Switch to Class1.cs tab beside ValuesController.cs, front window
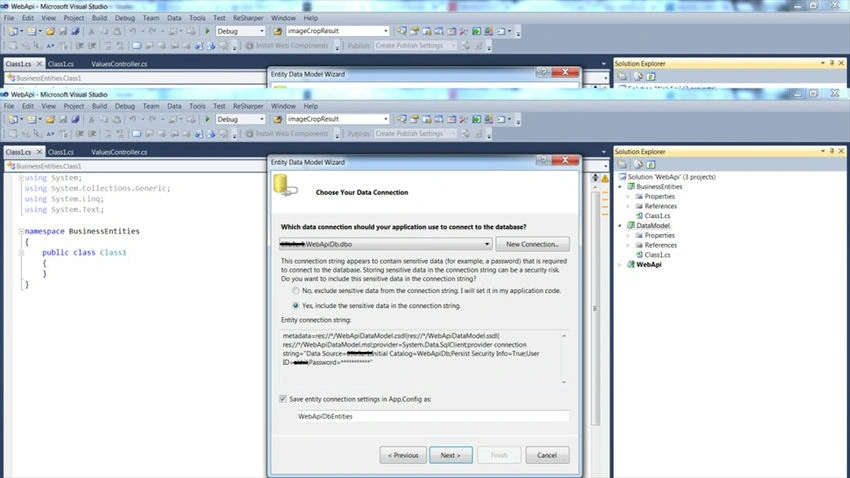Image resolution: width=850 pixels, height=478 pixels. tap(61, 152)
